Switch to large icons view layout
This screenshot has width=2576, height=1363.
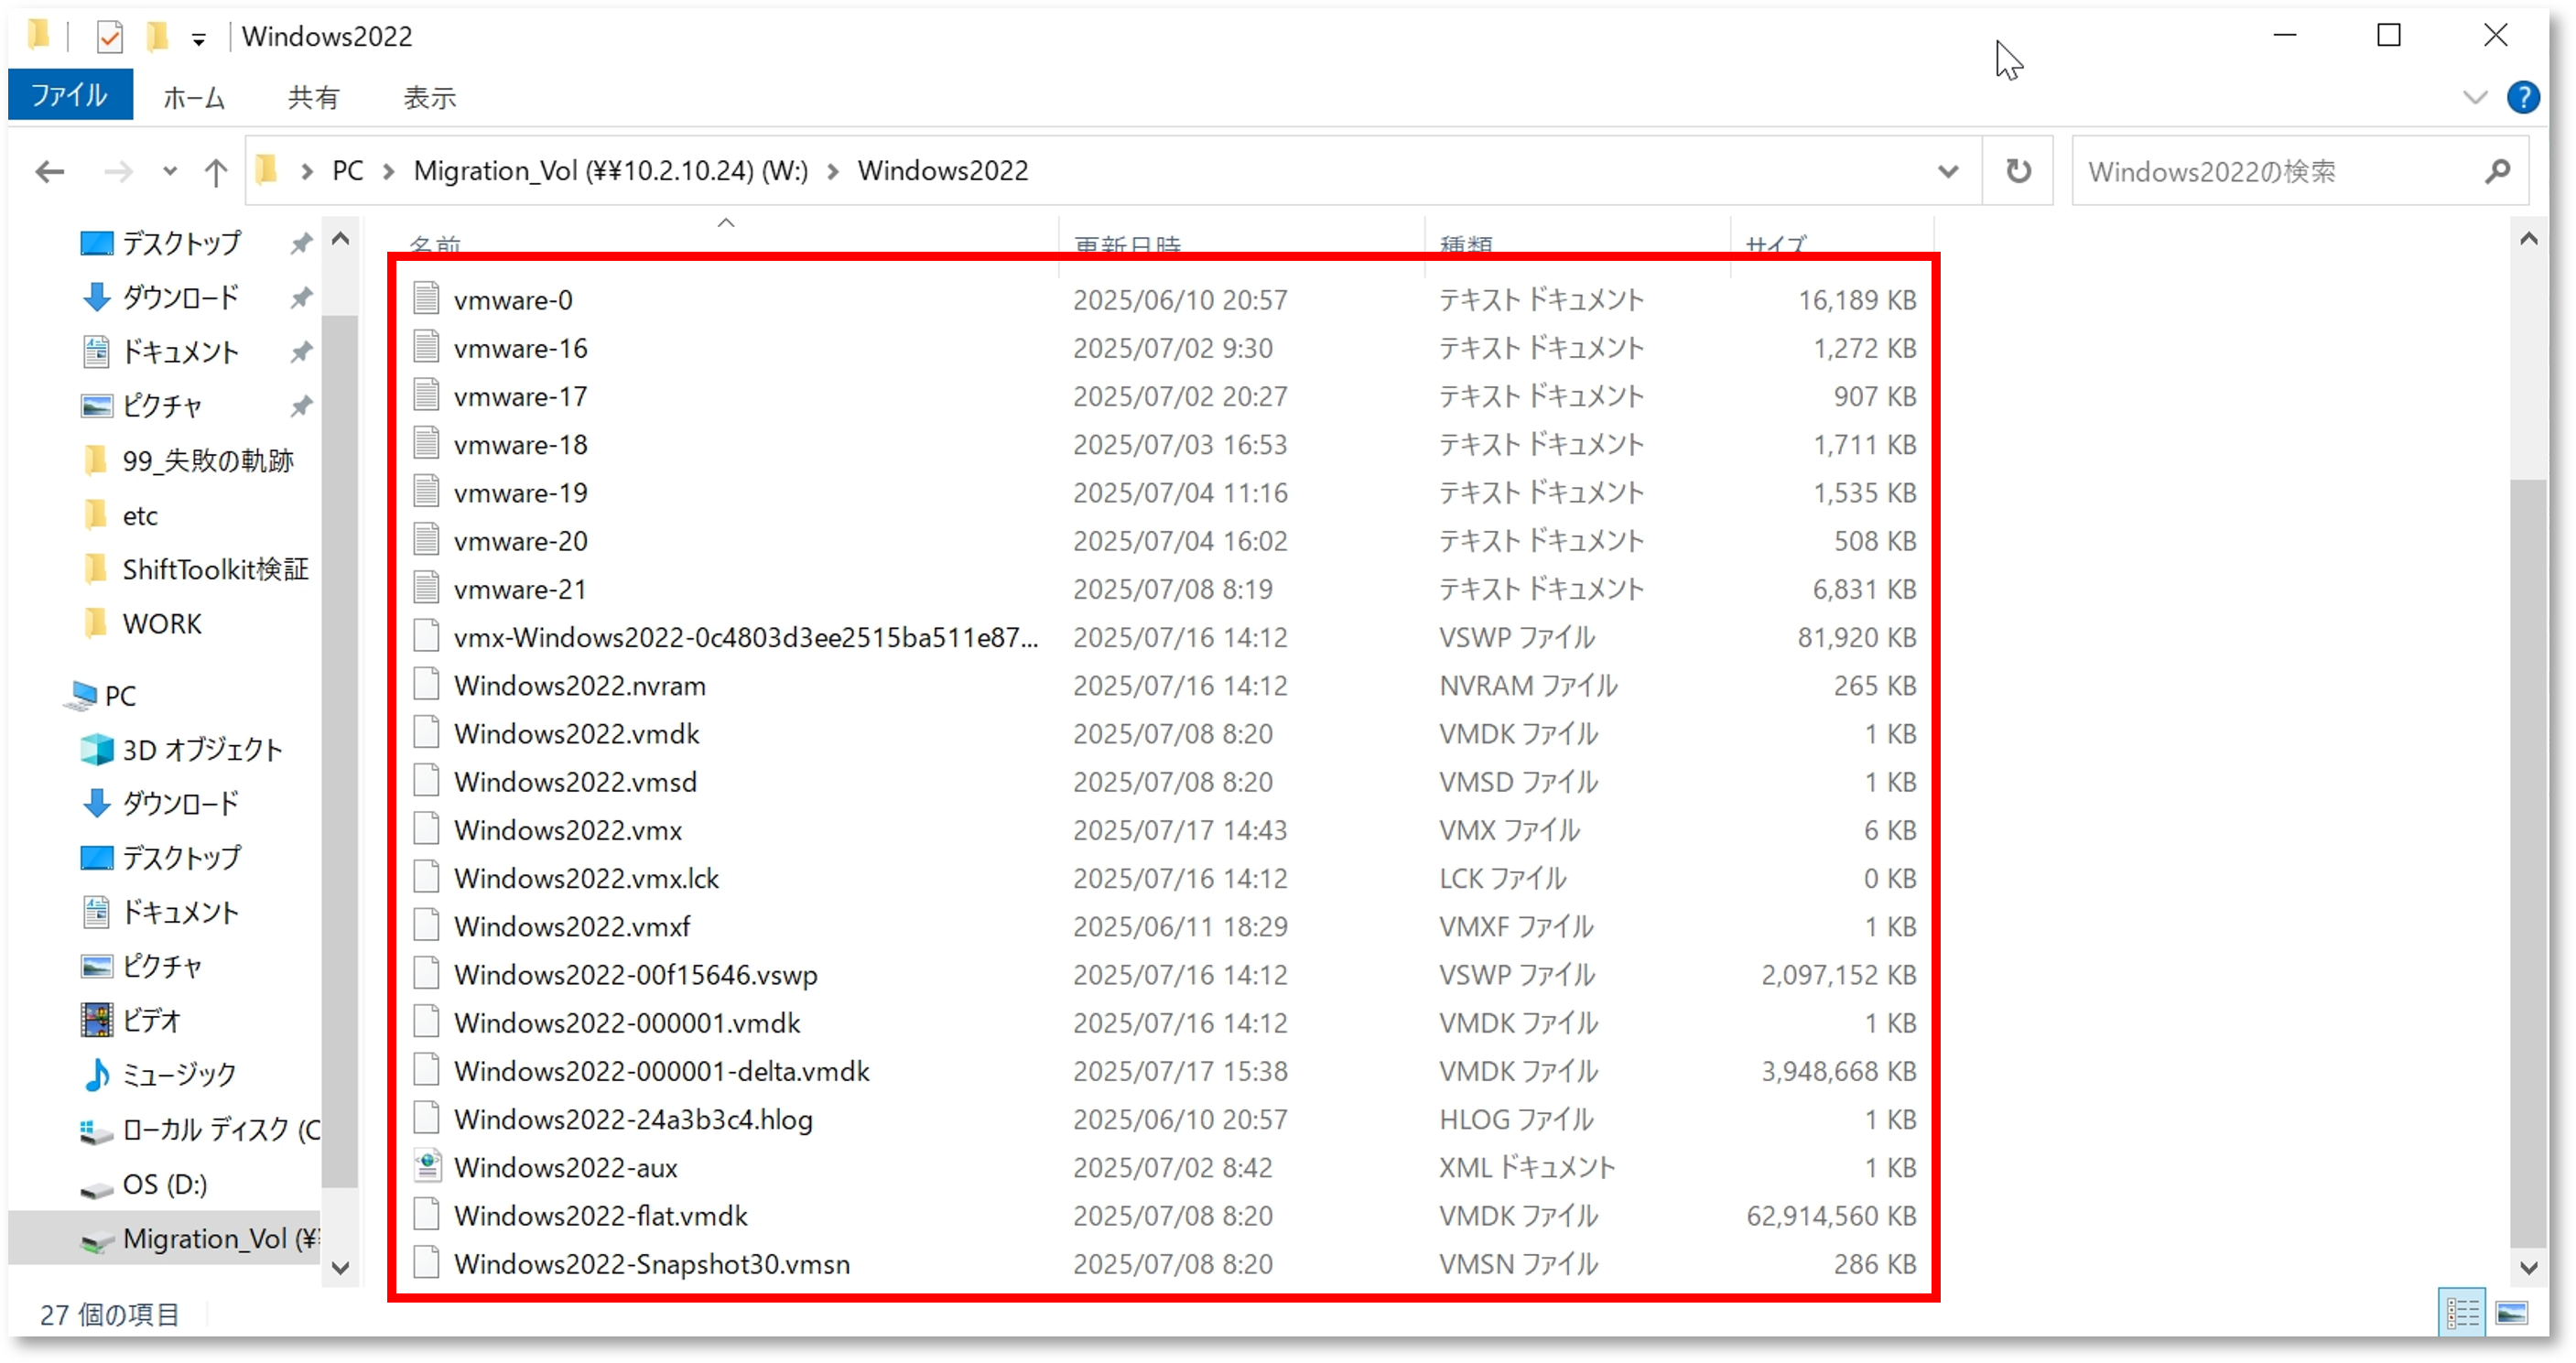click(x=2511, y=1312)
